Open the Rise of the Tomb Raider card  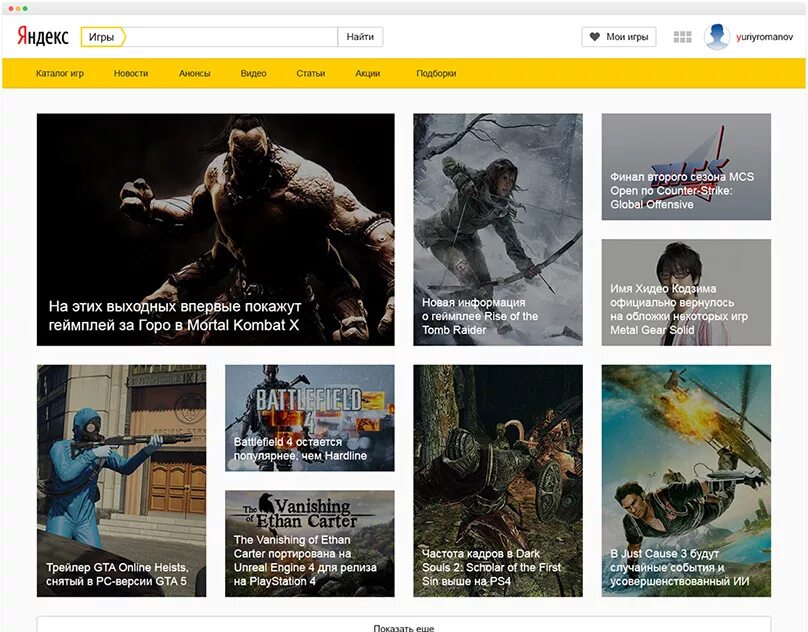tap(498, 229)
